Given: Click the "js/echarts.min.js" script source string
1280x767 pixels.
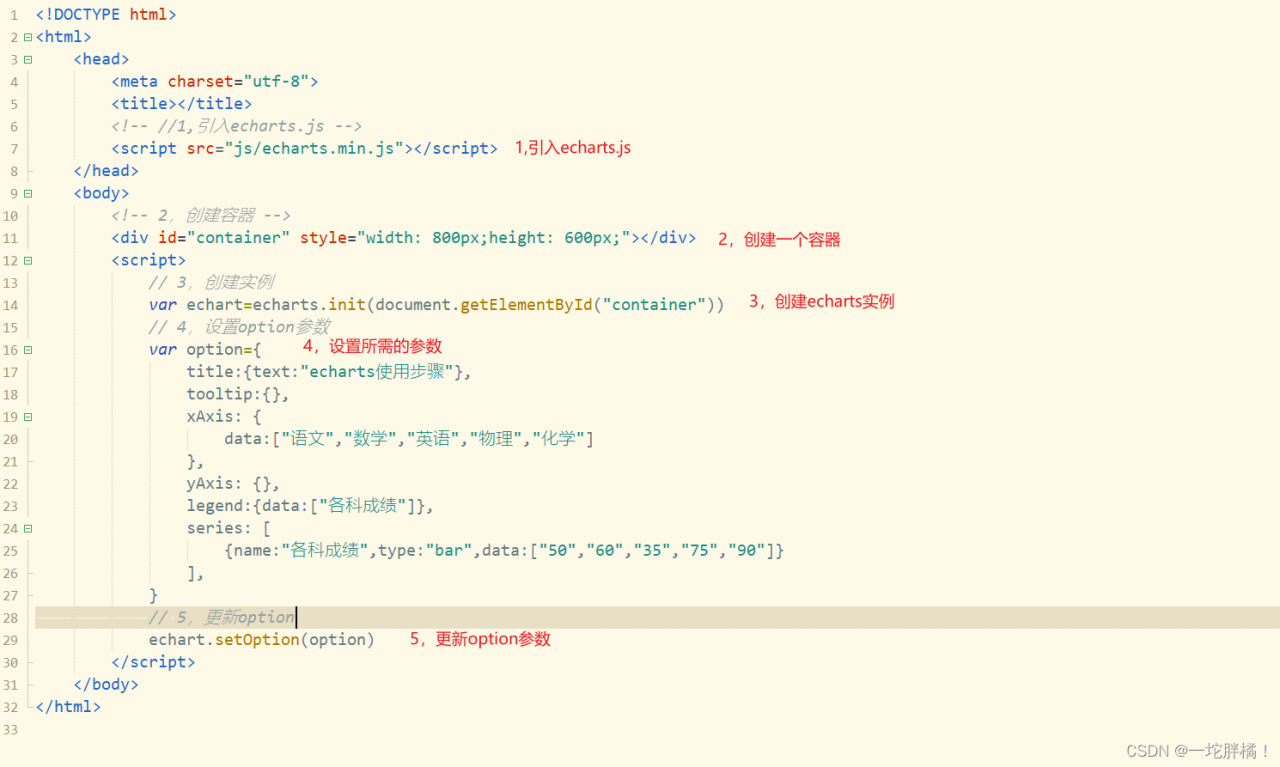Looking at the screenshot, I should click(313, 148).
